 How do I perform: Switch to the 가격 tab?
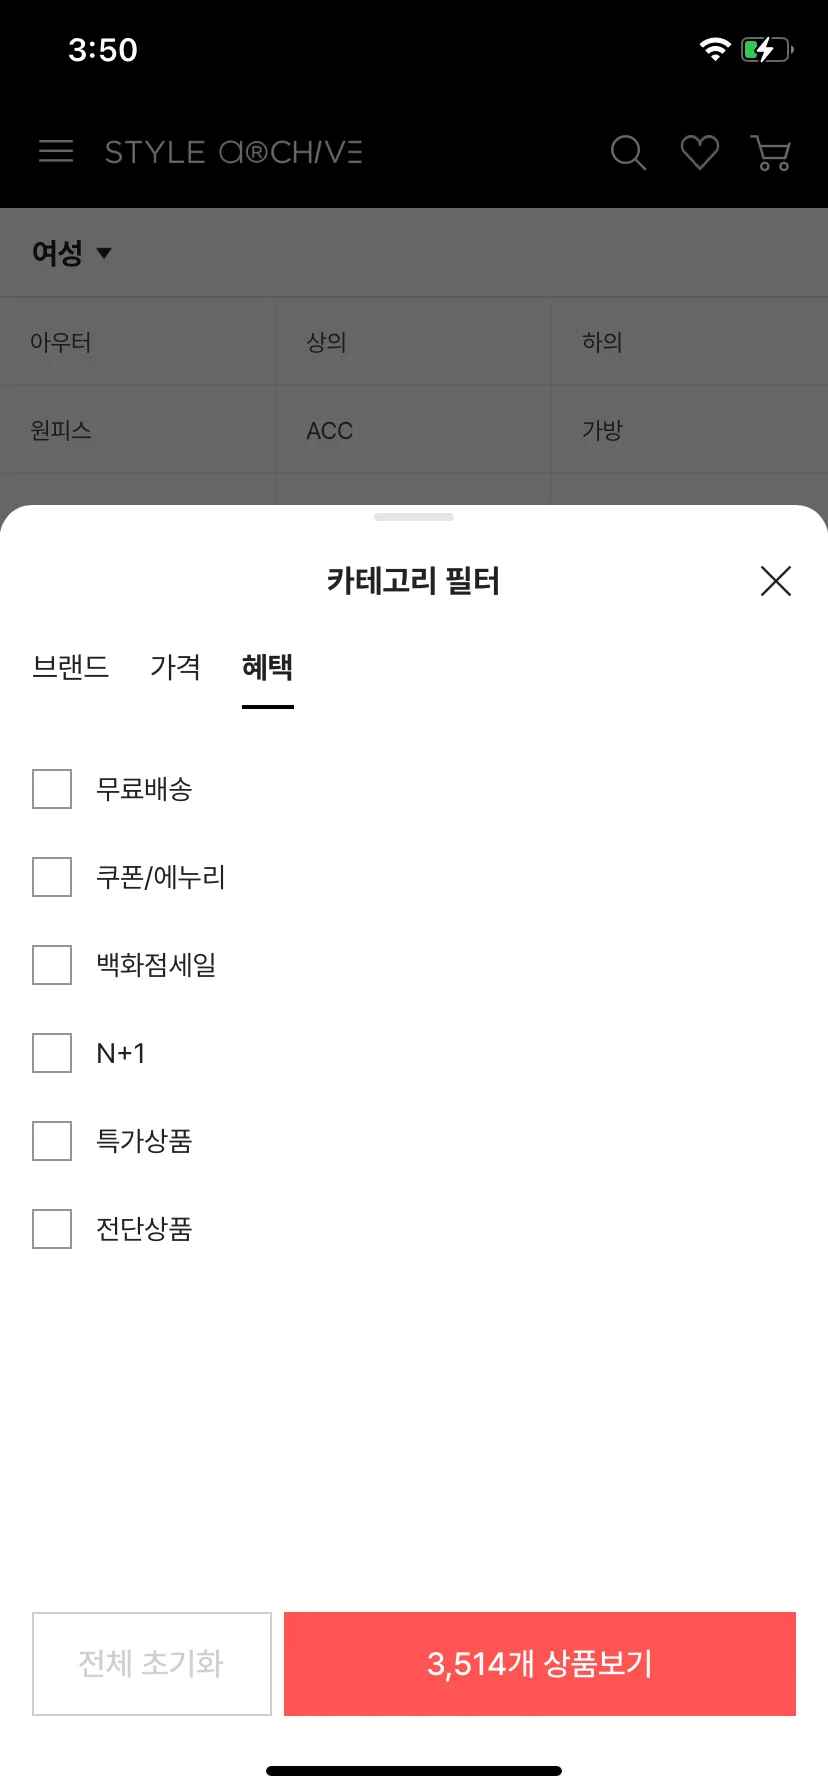tap(175, 667)
